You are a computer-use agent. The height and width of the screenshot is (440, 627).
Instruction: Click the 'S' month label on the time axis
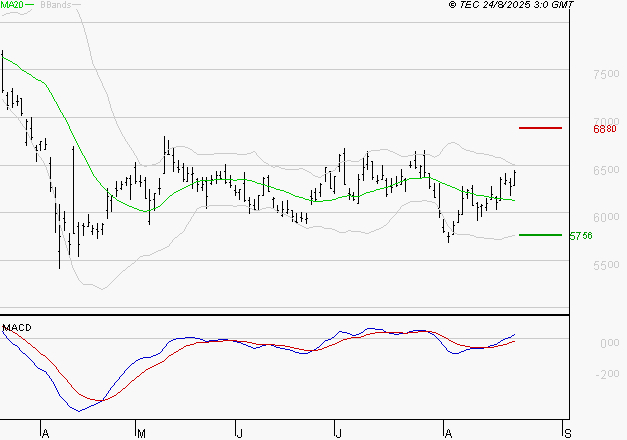coord(569,432)
